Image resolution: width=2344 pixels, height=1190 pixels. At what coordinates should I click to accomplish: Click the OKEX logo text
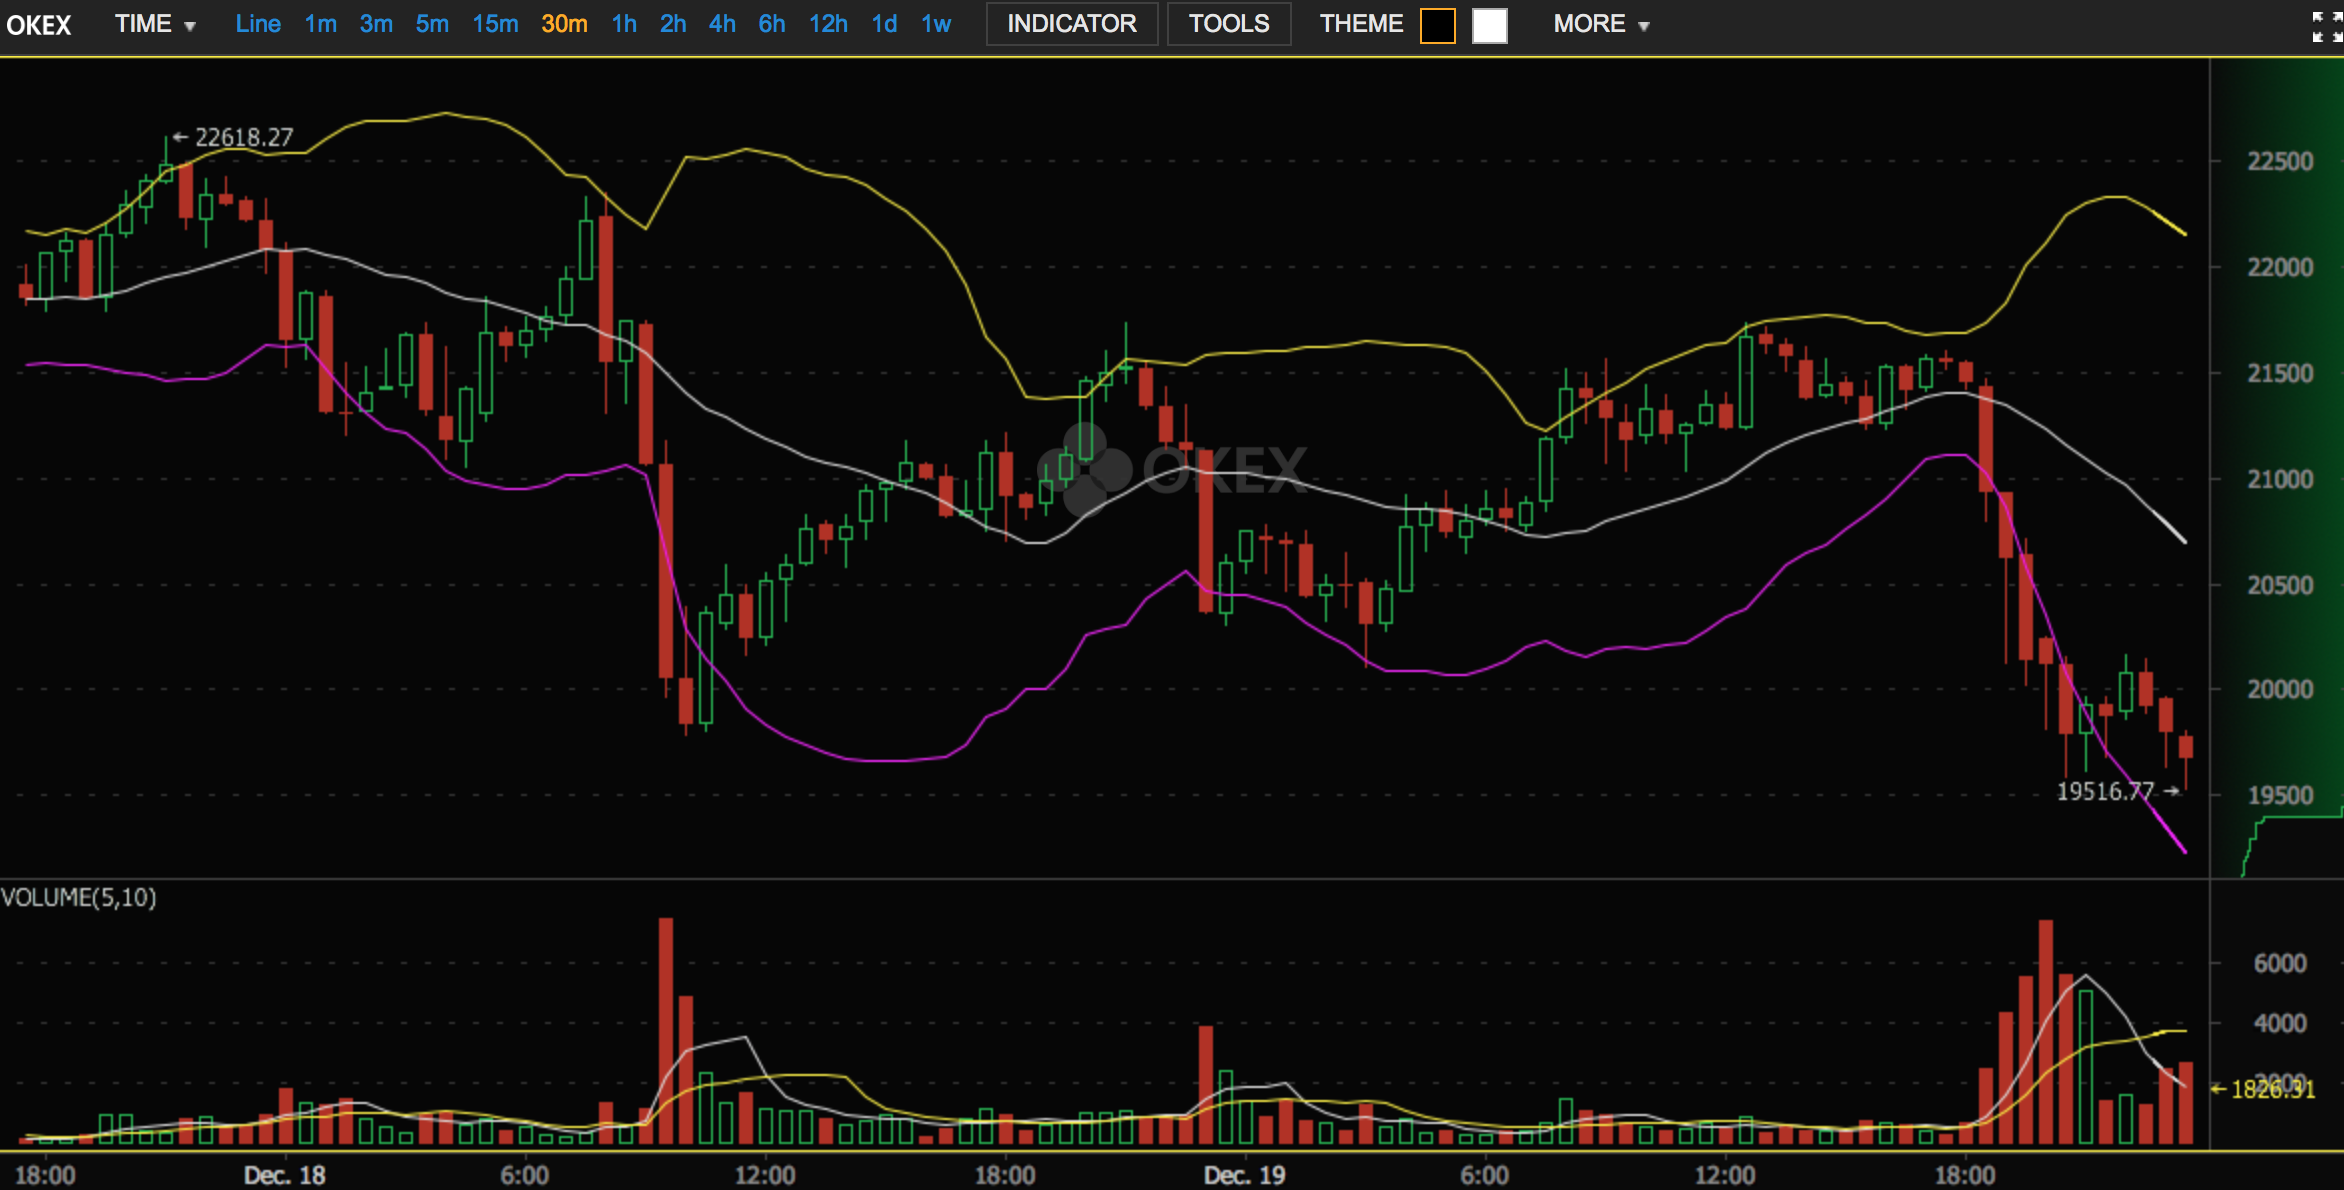39,25
